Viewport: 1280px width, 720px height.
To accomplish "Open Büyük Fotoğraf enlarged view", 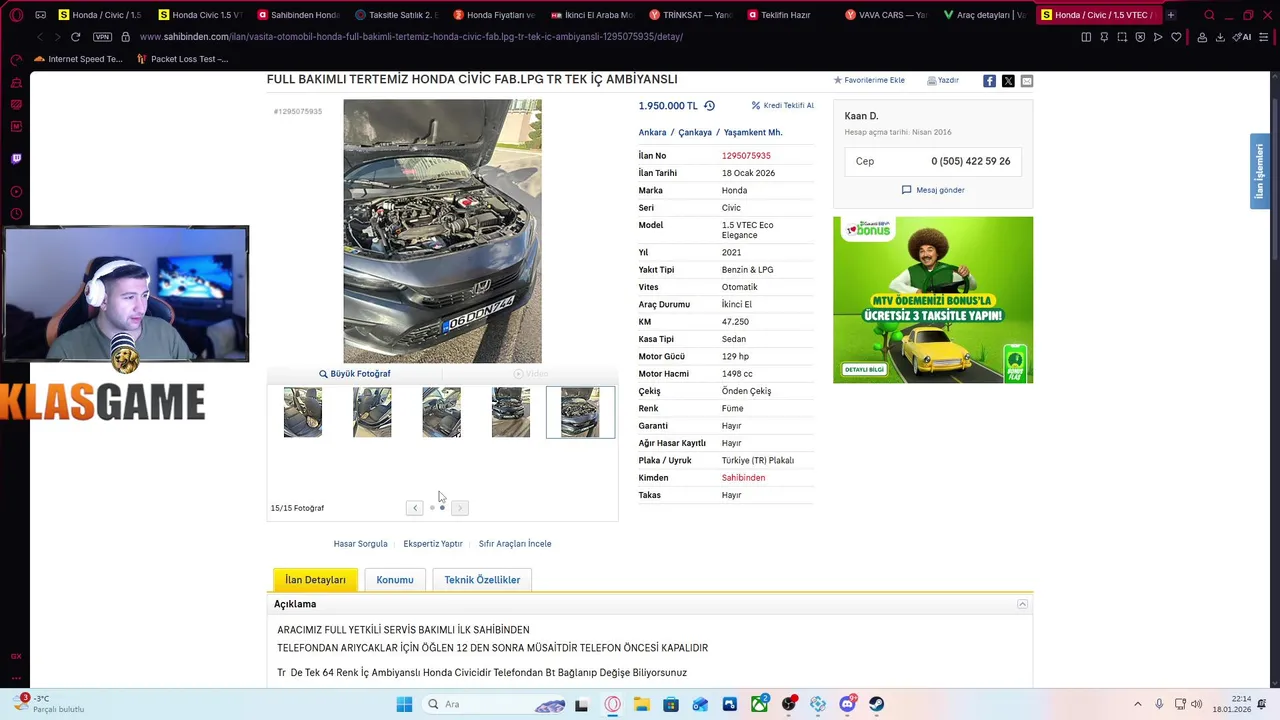I will point(355,374).
